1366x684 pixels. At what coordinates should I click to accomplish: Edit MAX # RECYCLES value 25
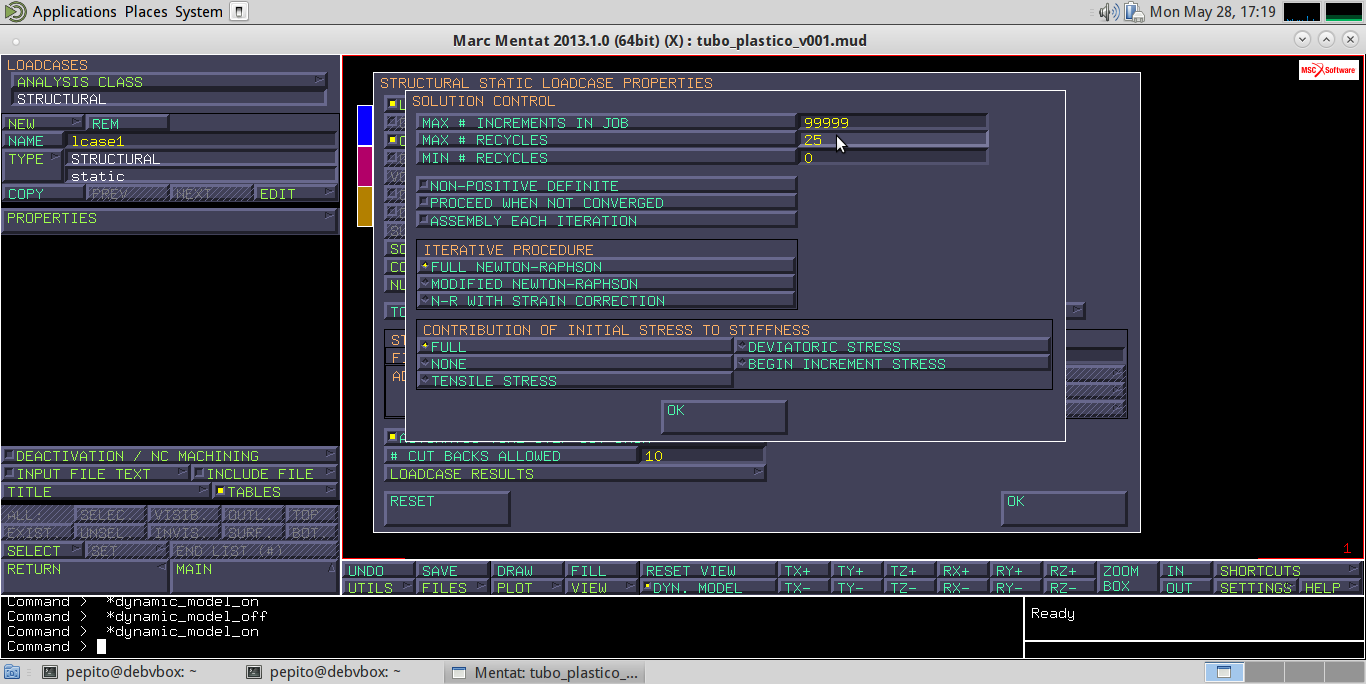(893, 140)
